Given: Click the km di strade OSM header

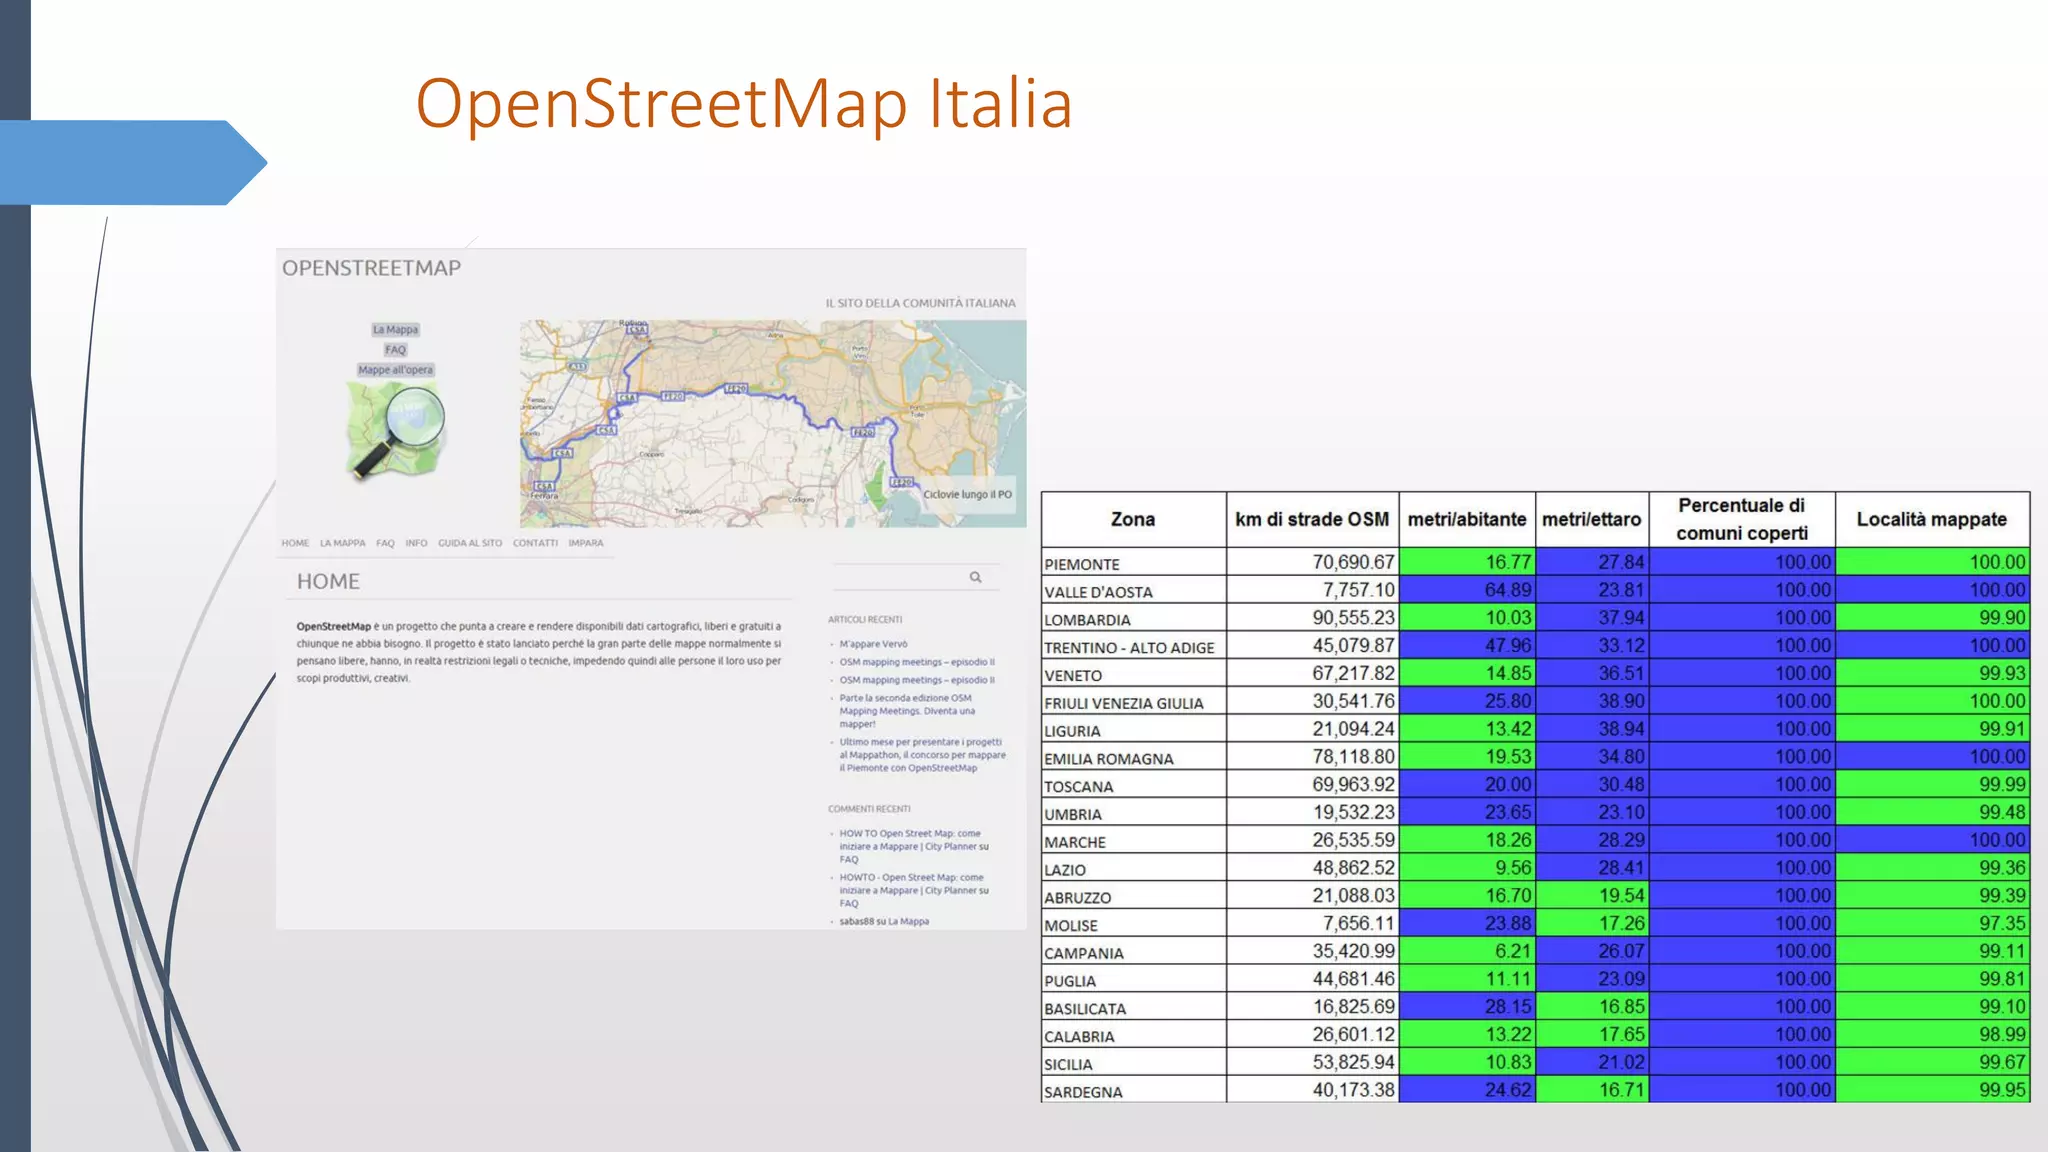Looking at the screenshot, I should pos(1312,519).
